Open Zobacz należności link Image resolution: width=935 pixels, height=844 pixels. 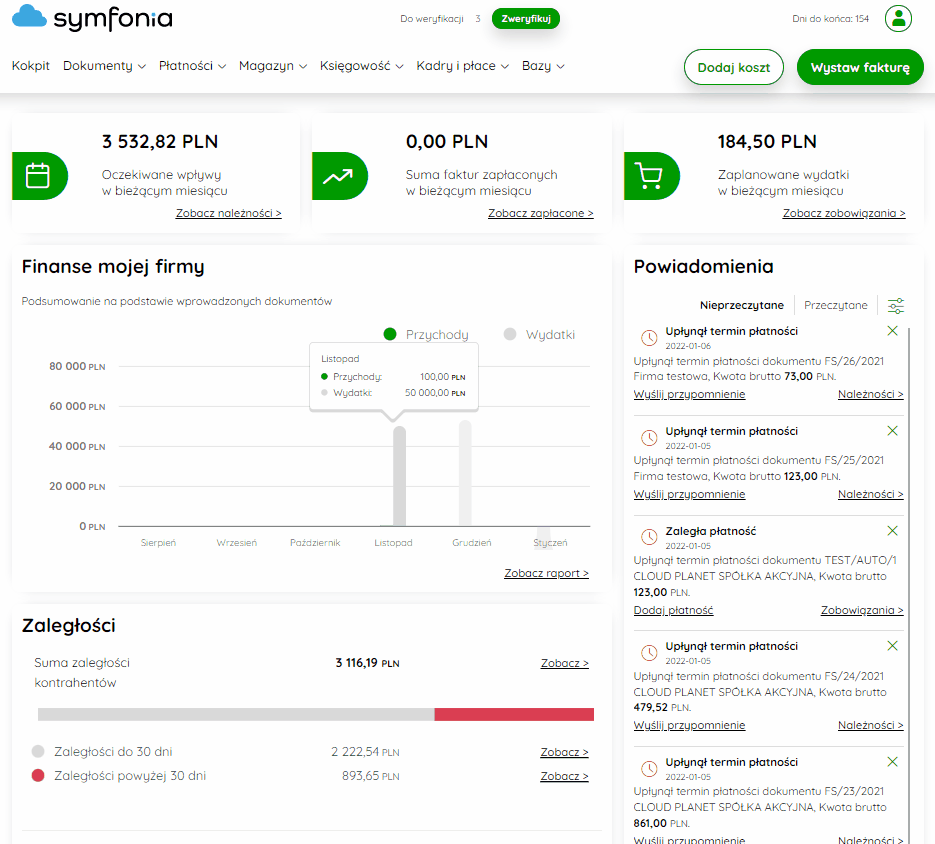[228, 213]
